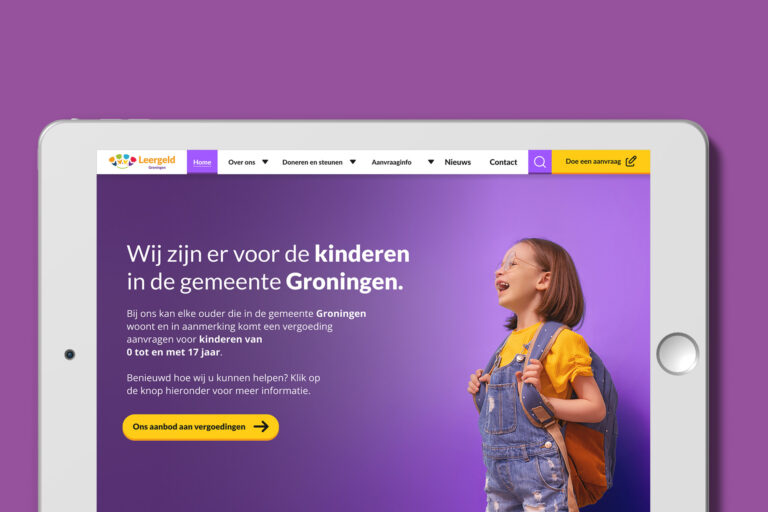Open the search magnifier icon

point(540,162)
